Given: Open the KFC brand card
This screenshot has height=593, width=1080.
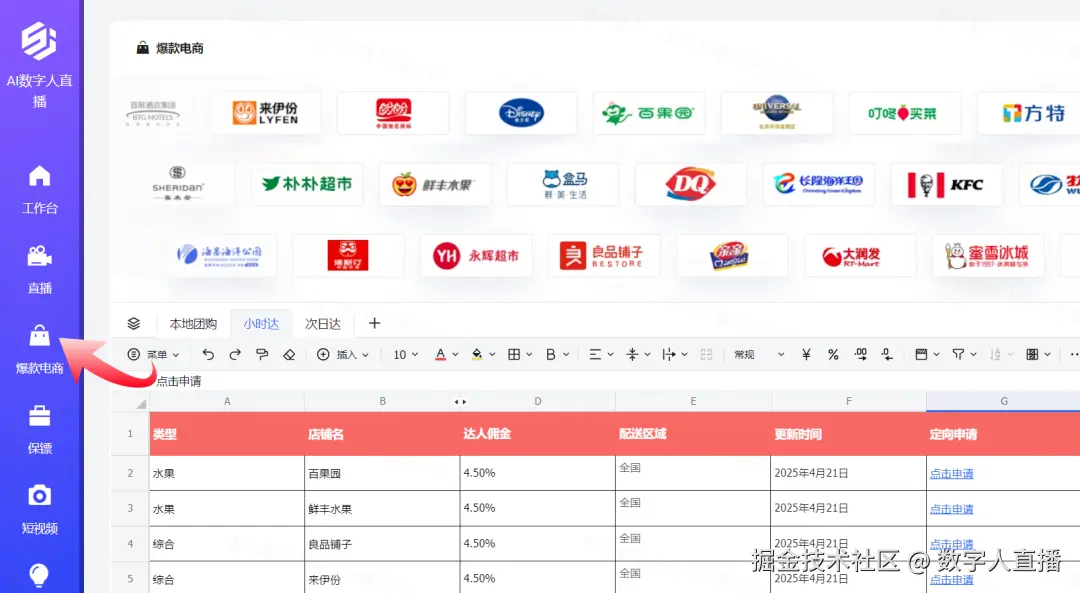Looking at the screenshot, I should 946,184.
